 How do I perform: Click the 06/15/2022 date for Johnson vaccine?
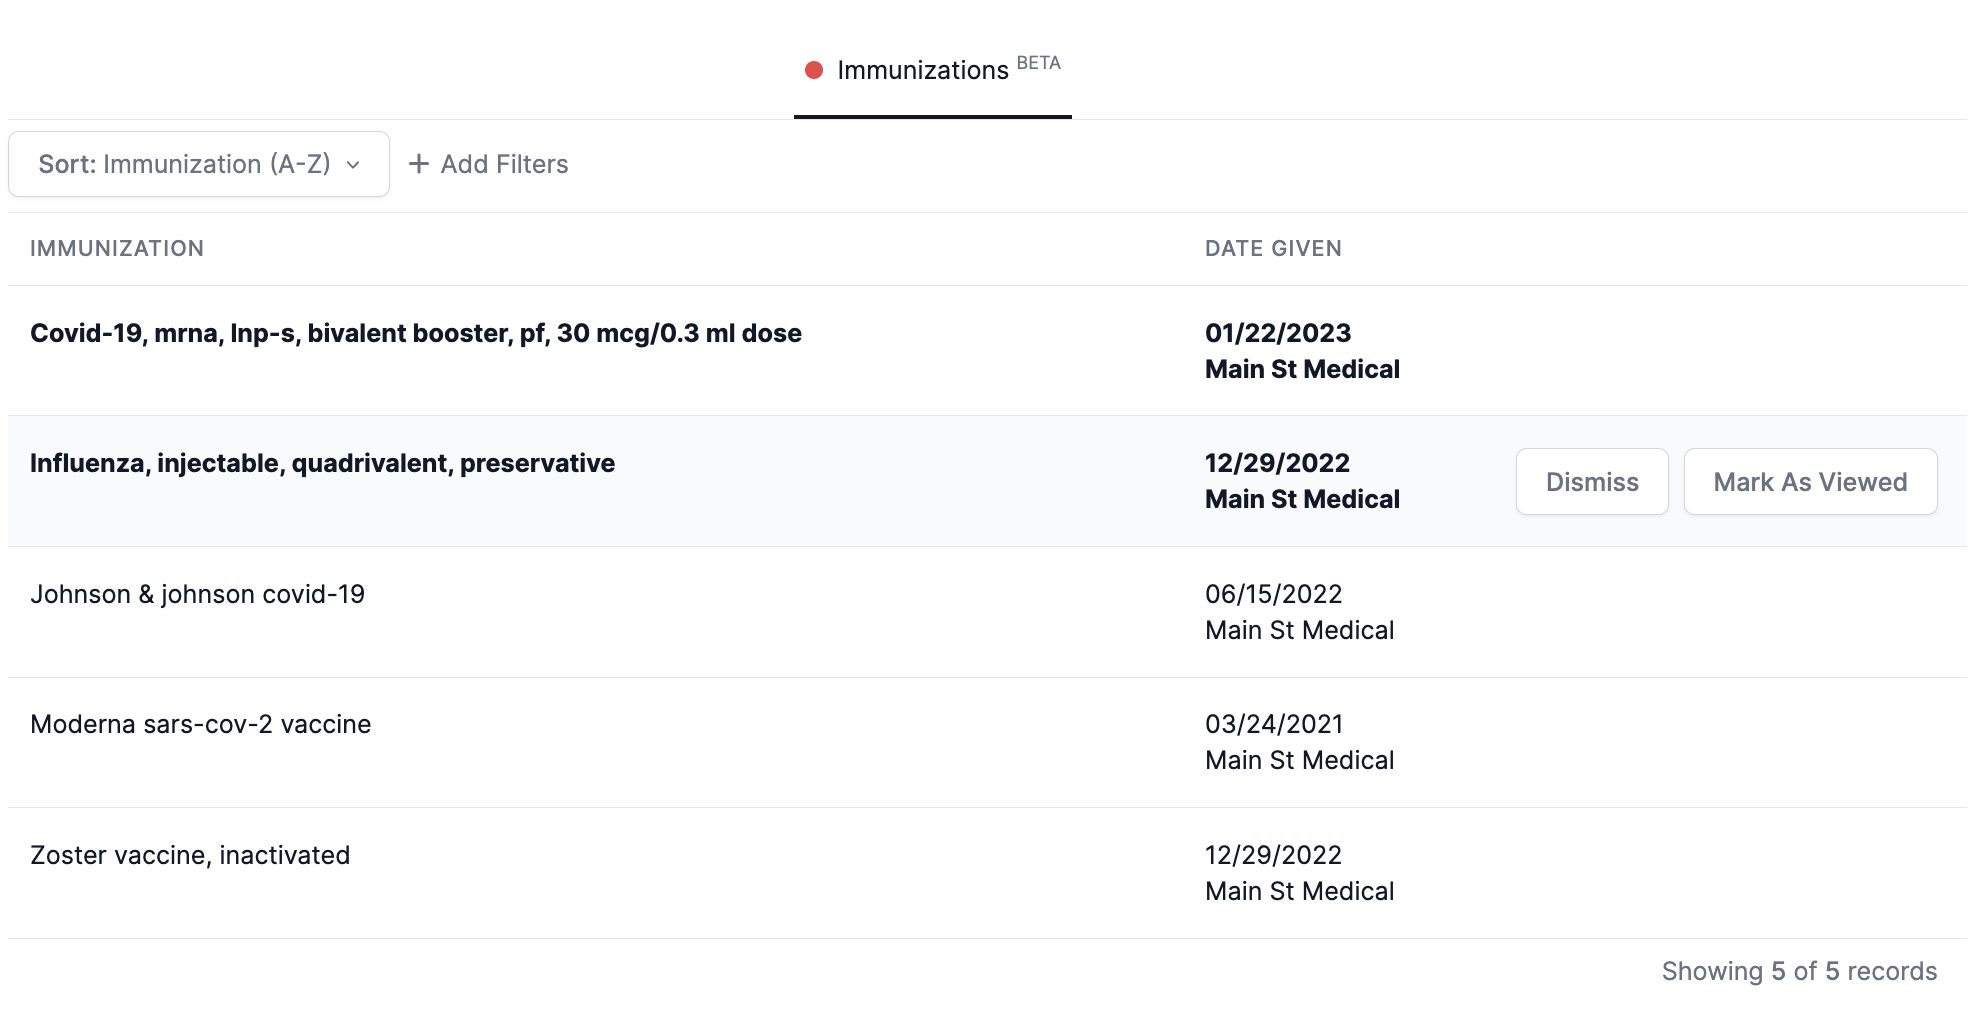(1273, 594)
